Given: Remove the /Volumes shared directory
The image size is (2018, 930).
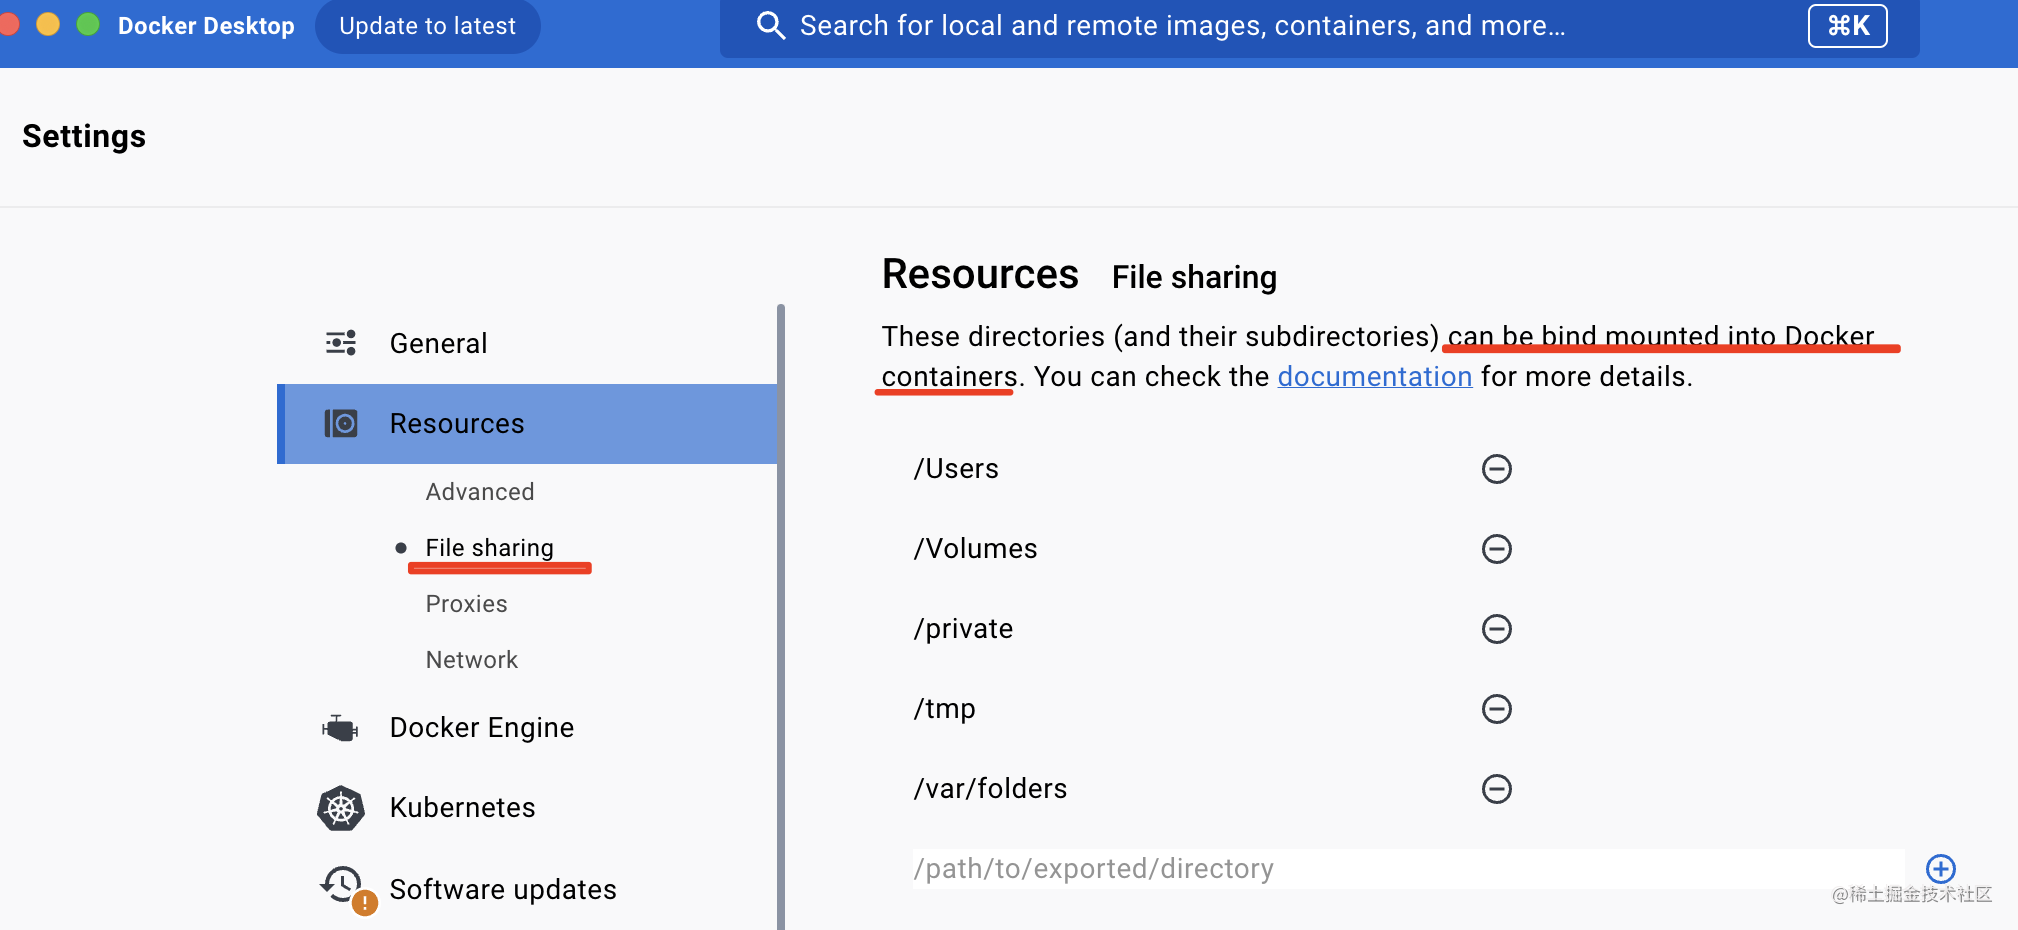Looking at the screenshot, I should coord(1496,549).
